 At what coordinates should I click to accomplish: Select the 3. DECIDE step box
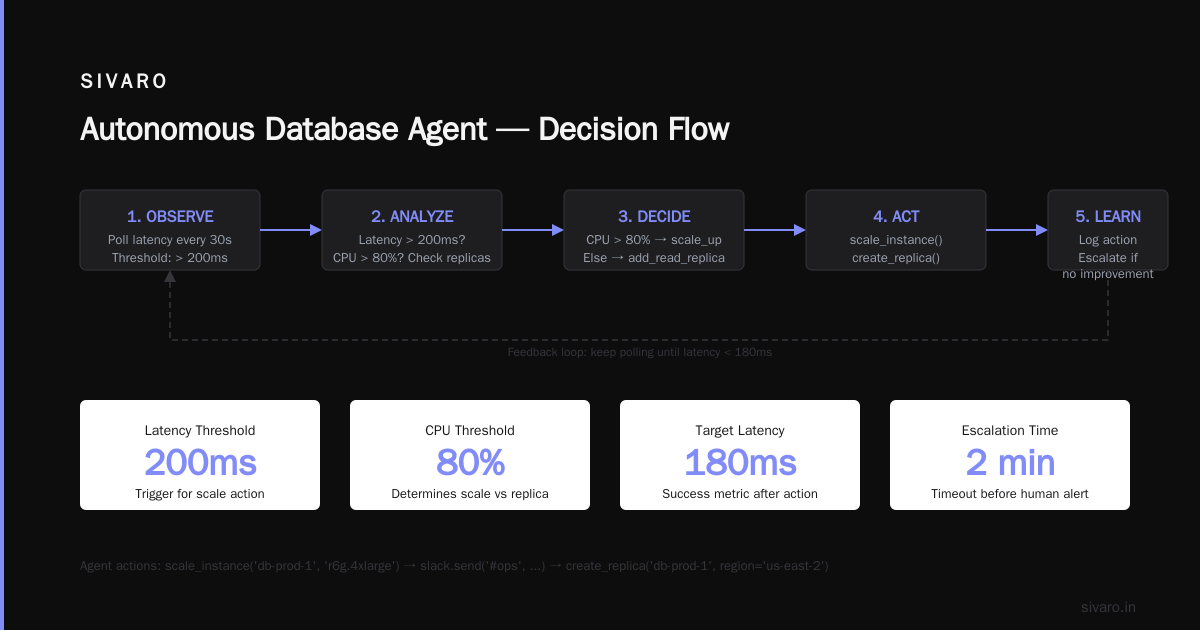[x=654, y=230]
